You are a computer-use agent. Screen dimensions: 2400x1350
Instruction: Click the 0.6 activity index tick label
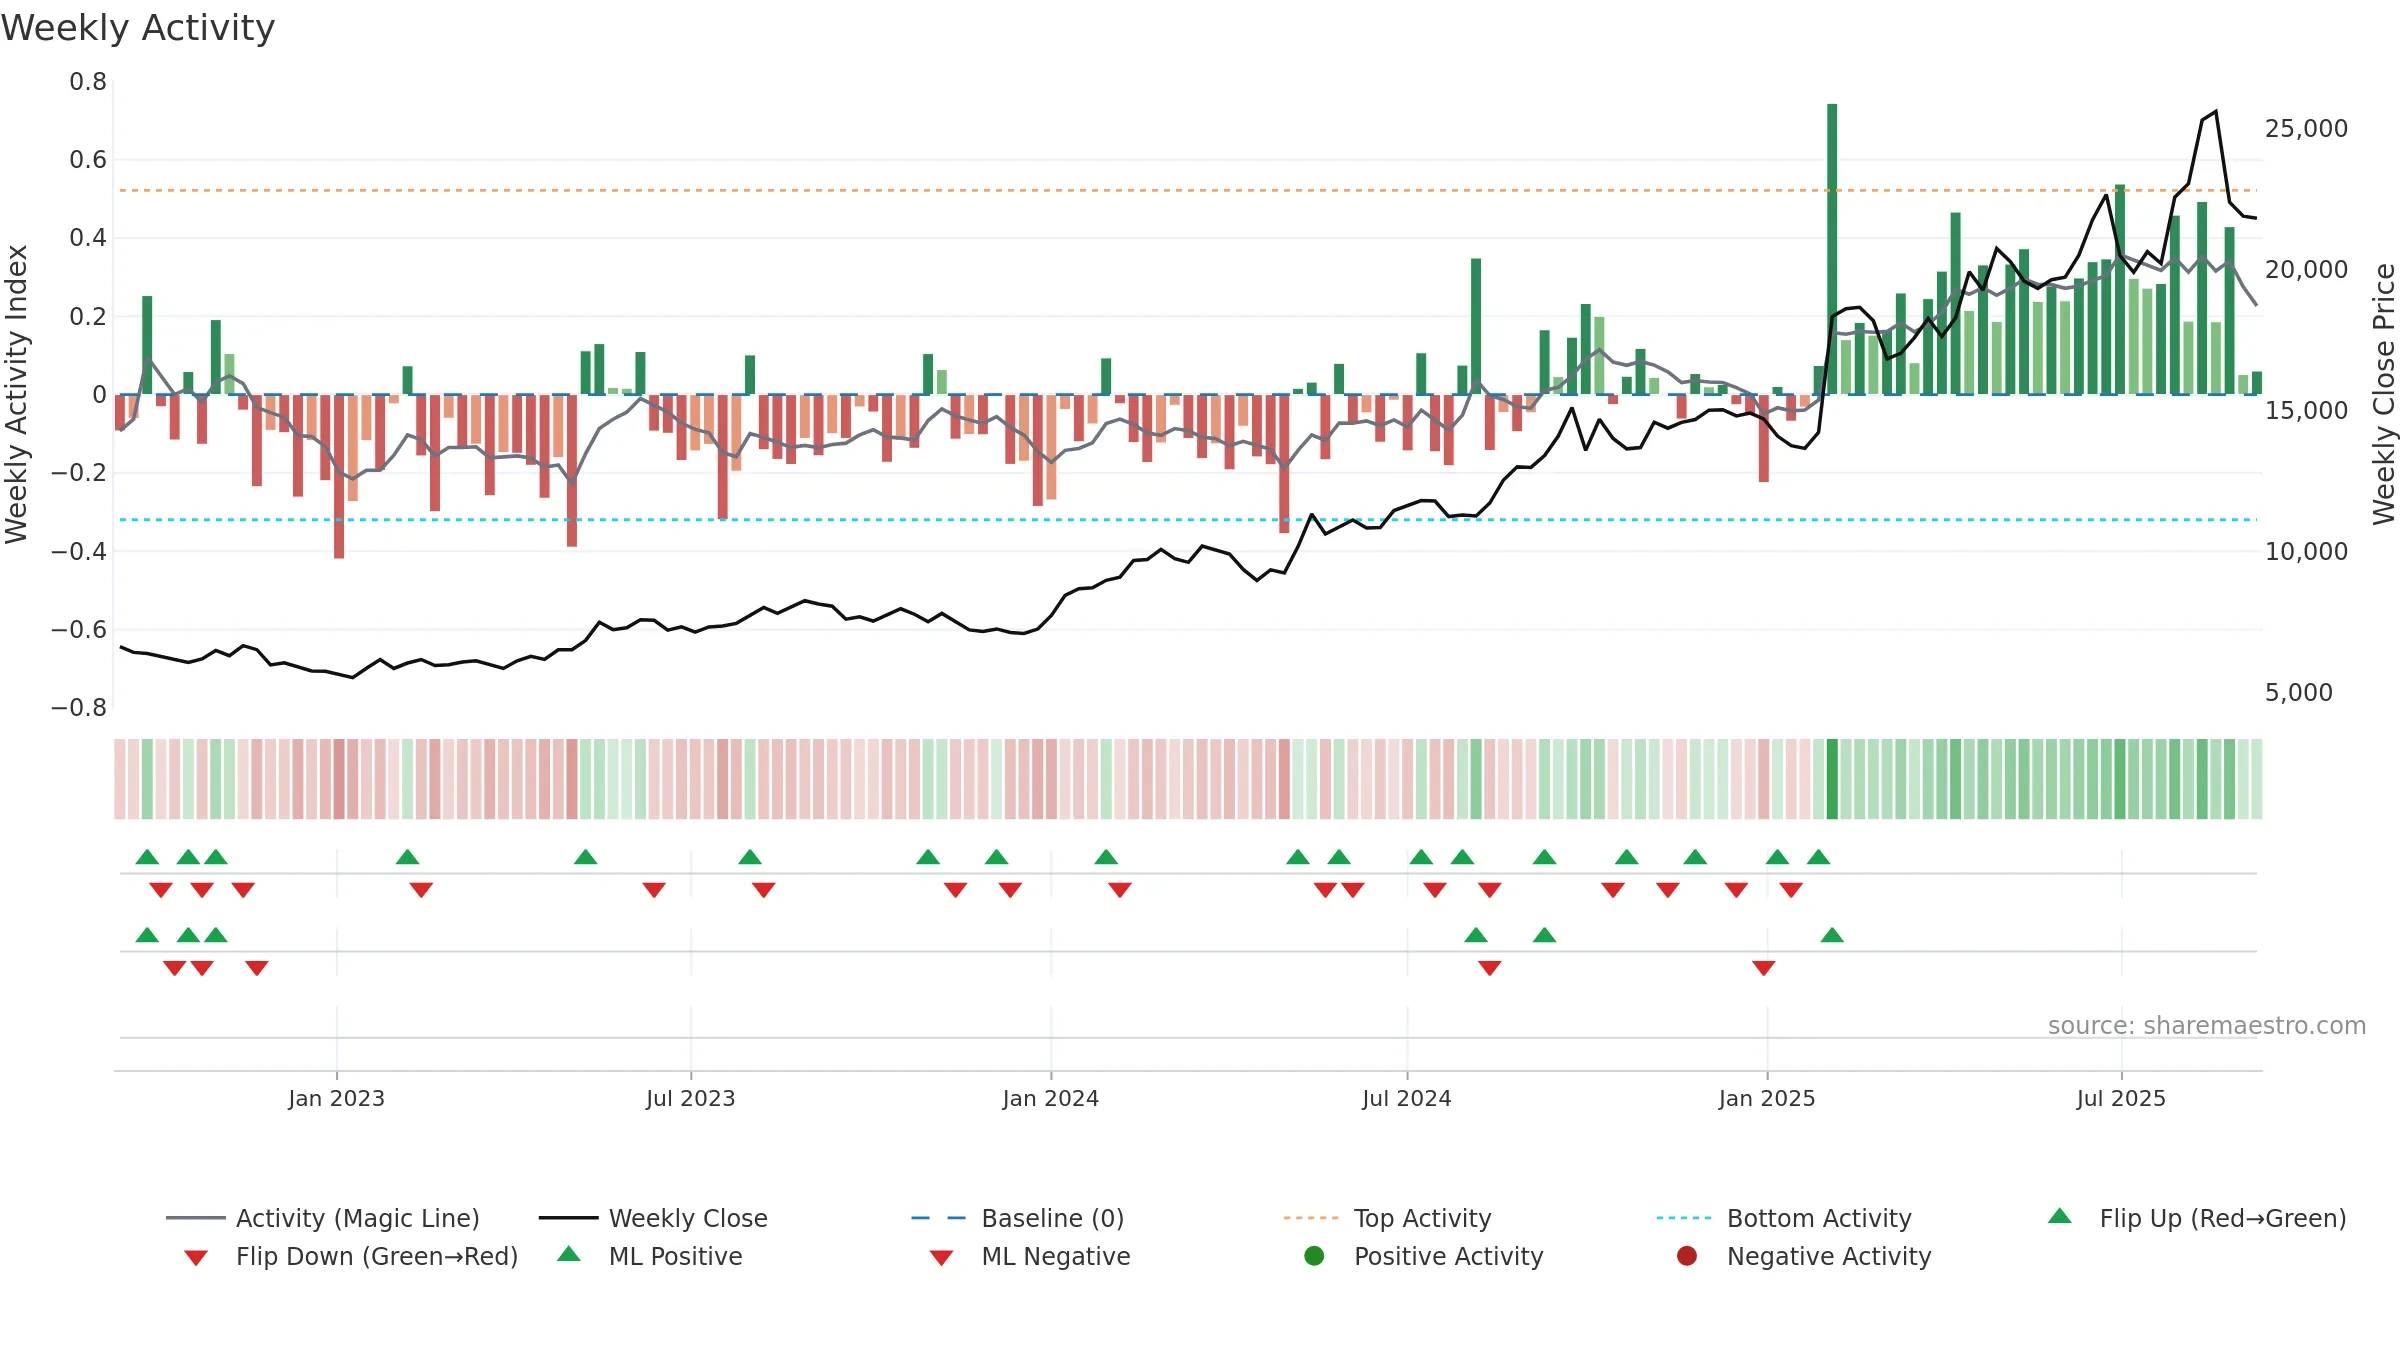pyautogui.click(x=88, y=160)
